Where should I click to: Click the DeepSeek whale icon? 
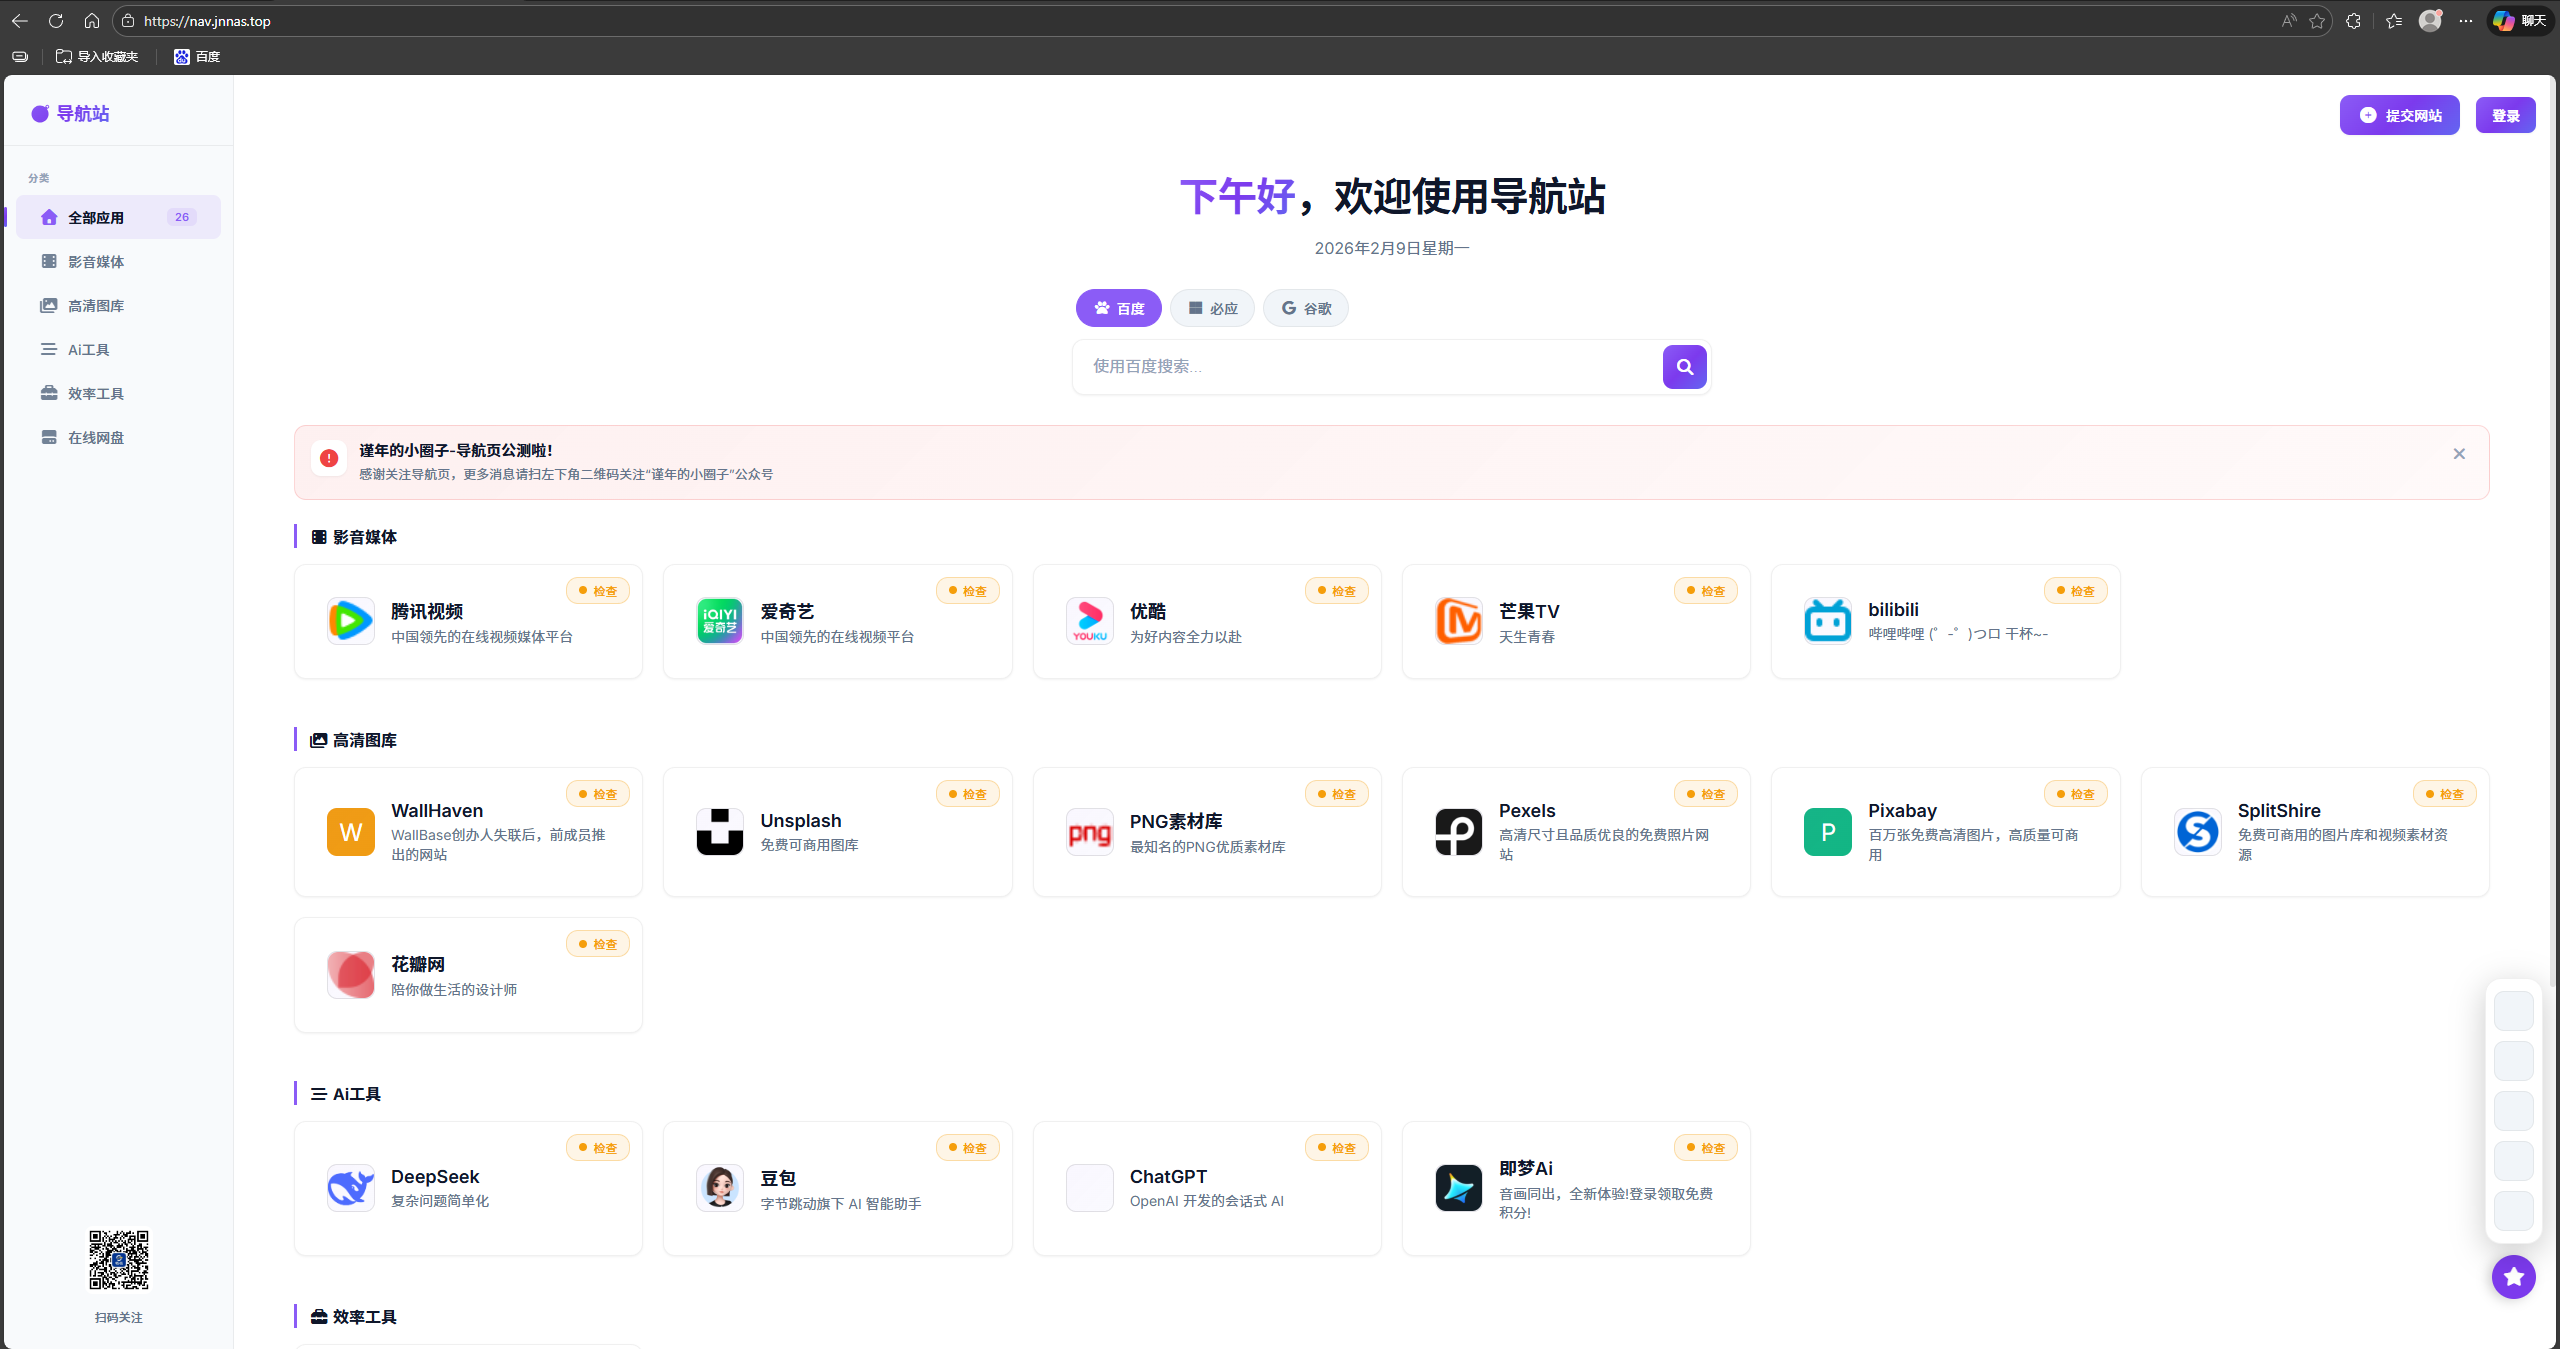coord(350,1188)
